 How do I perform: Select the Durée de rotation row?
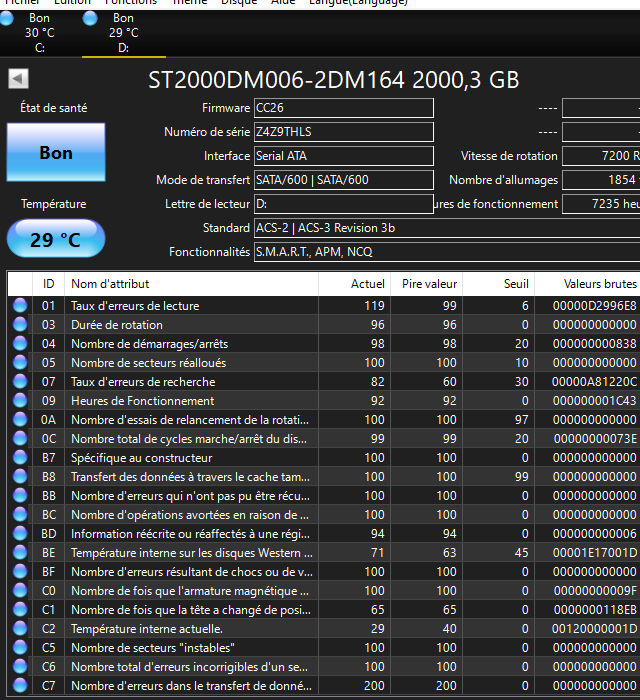(324, 325)
